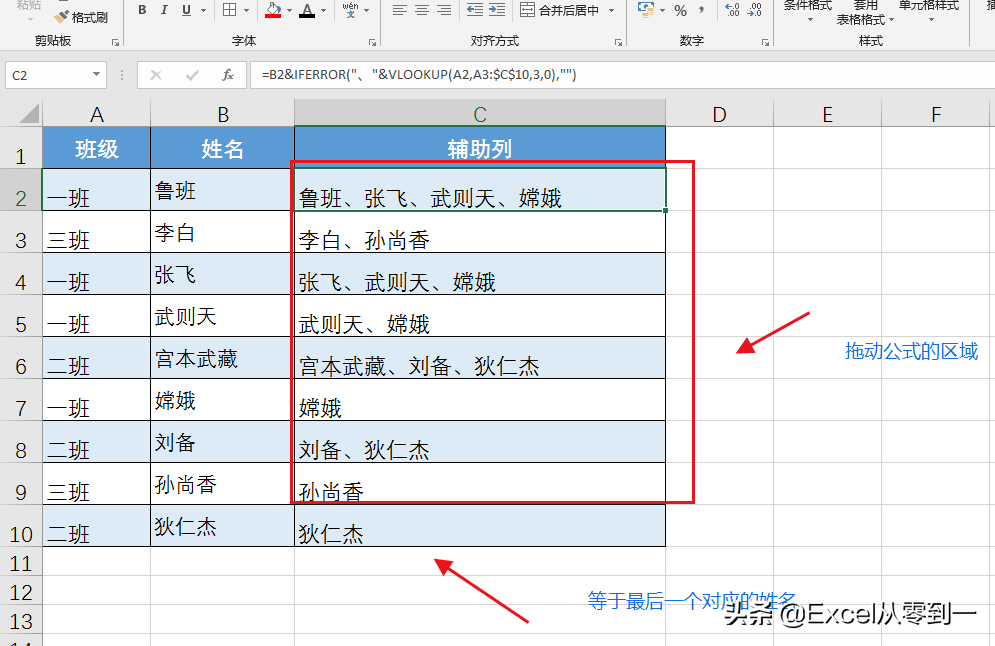The height and width of the screenshot is (646, 995).
Task: Center align text
Action: (x=421, y=10)
